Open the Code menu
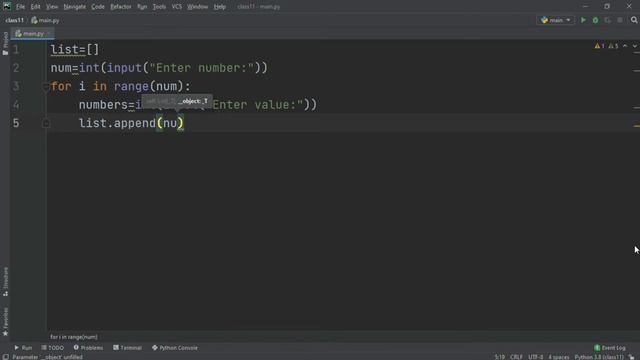This screenshot has width=640, height=360. [98, 7]
